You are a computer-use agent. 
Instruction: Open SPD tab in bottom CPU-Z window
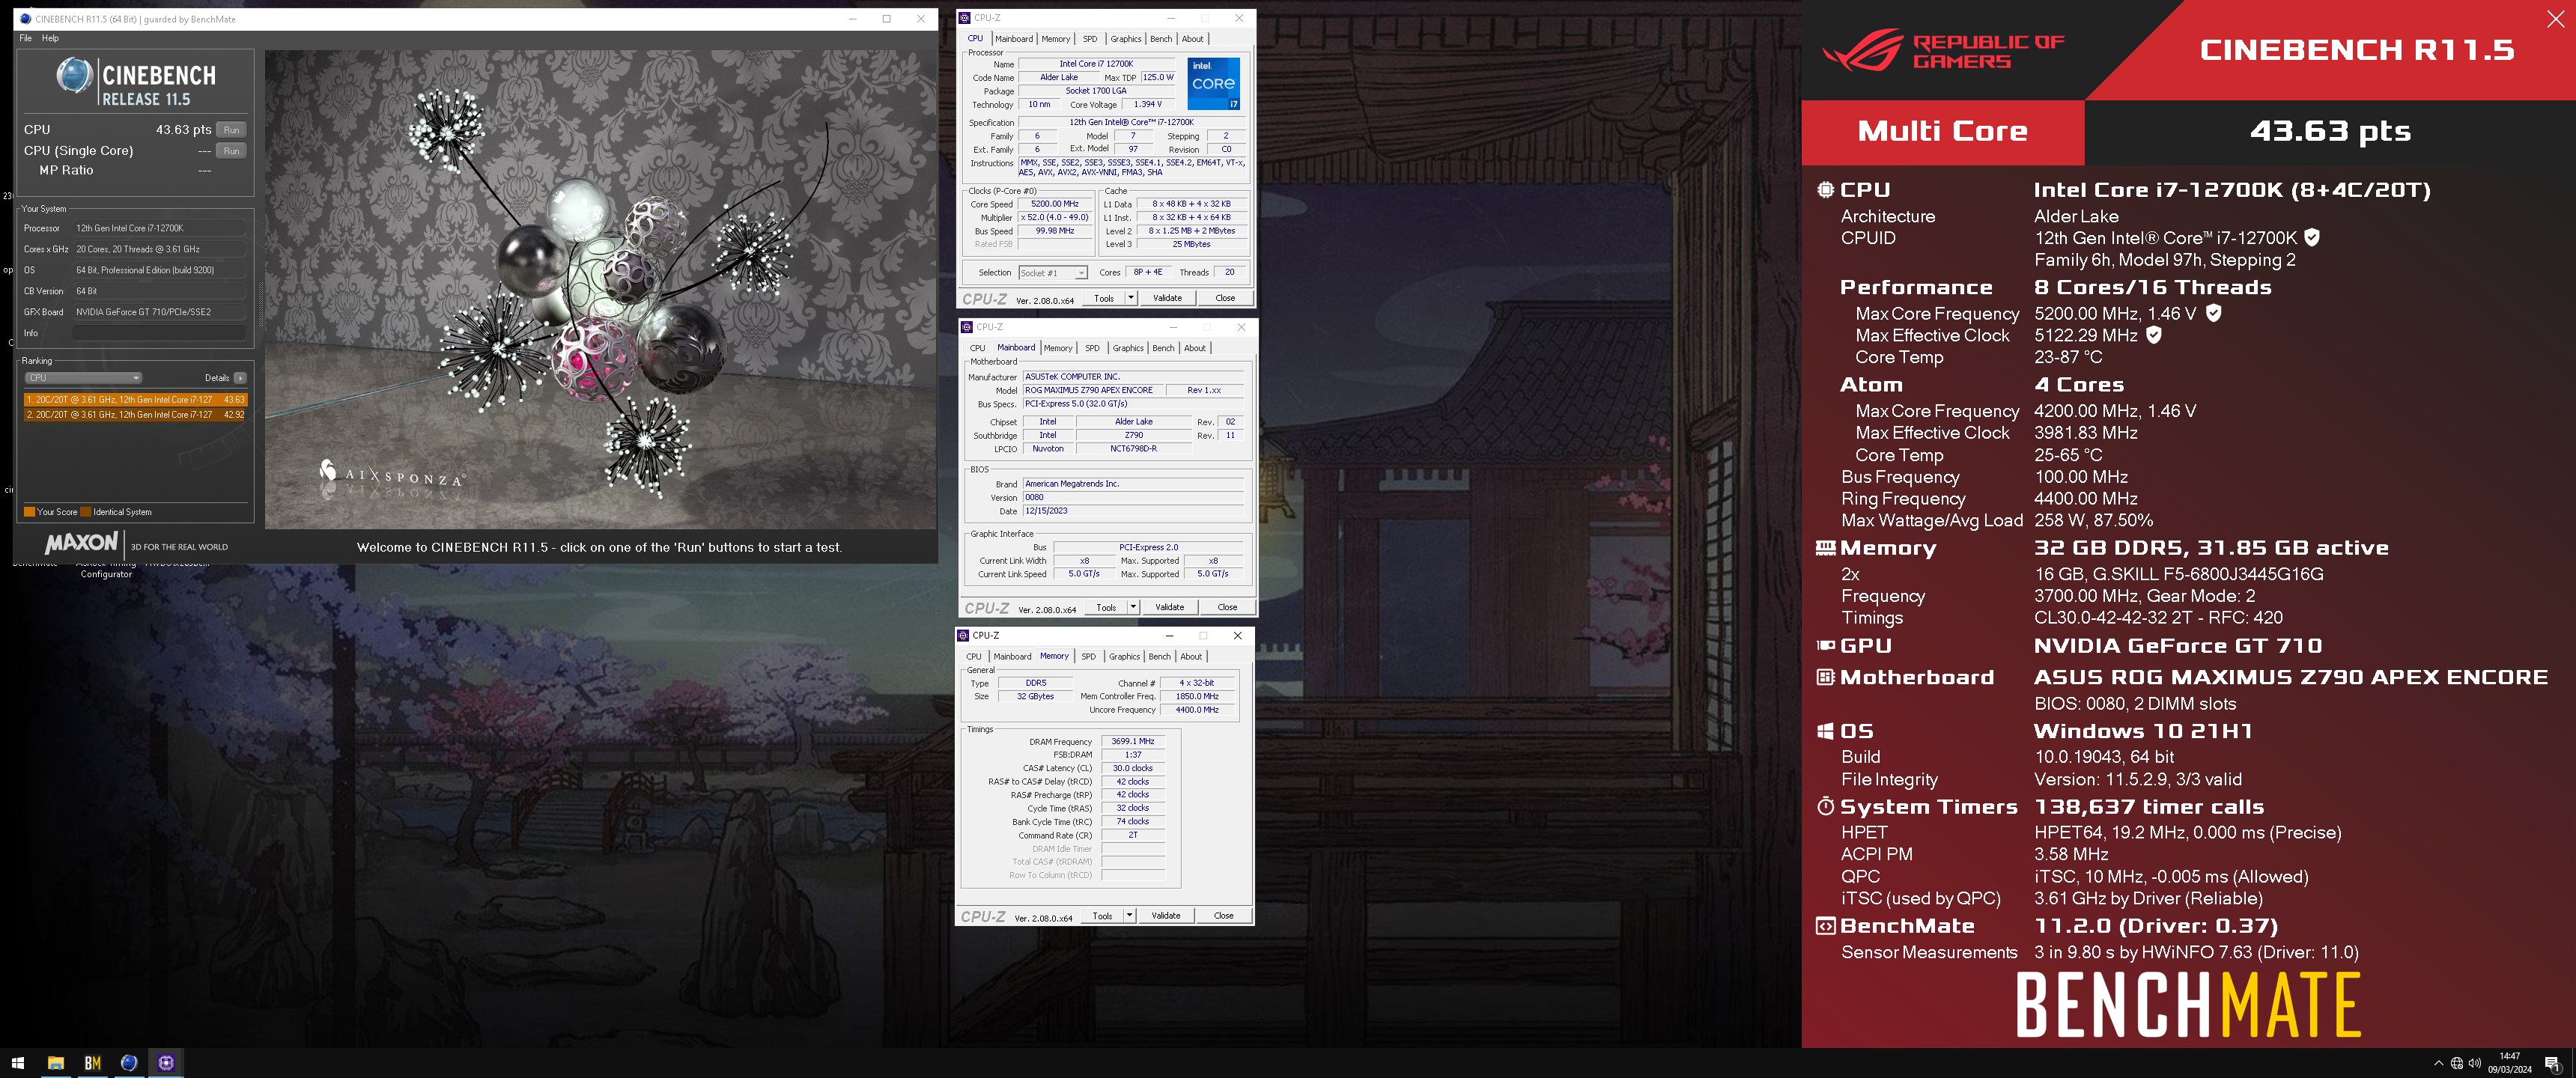coord(1088,657)
